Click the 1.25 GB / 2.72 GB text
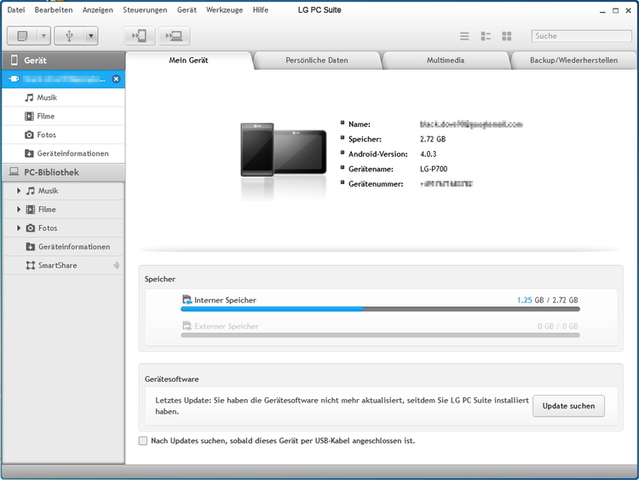 (547, 300)
